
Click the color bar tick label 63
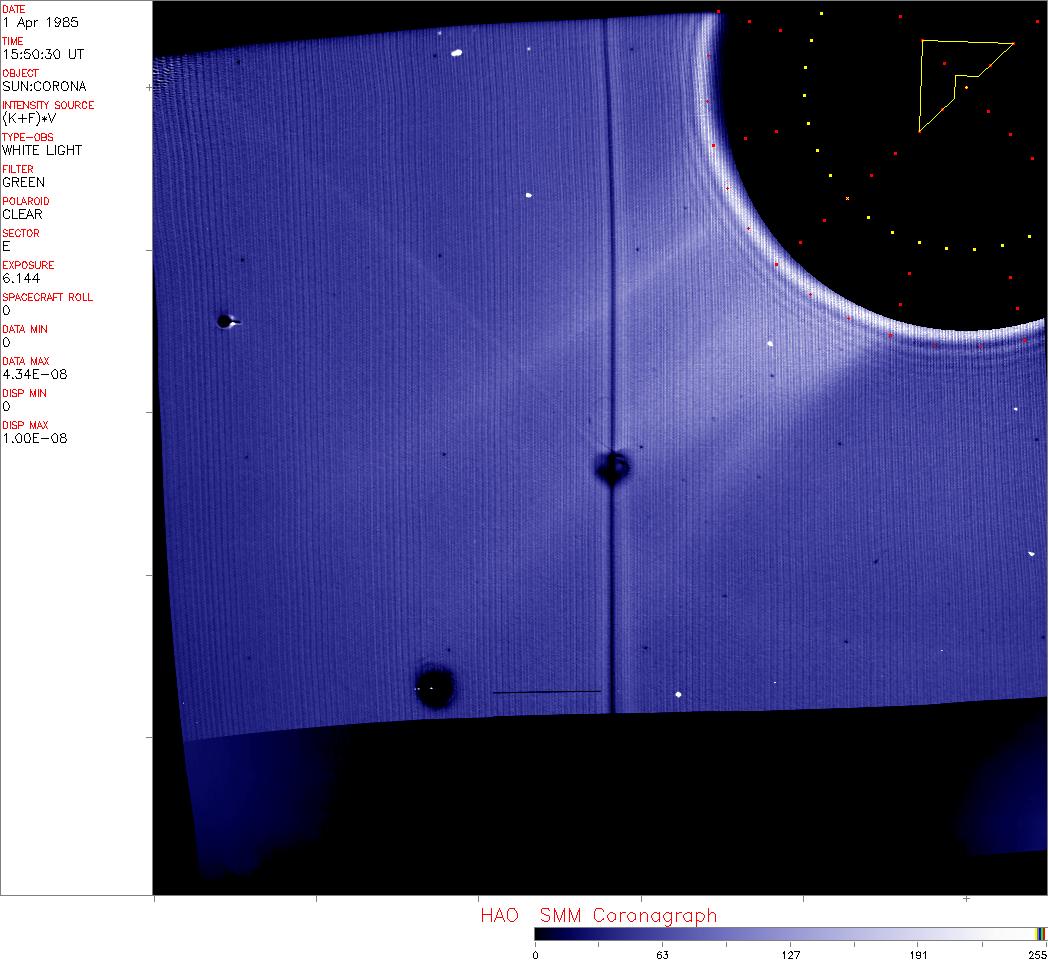[661, 954]
